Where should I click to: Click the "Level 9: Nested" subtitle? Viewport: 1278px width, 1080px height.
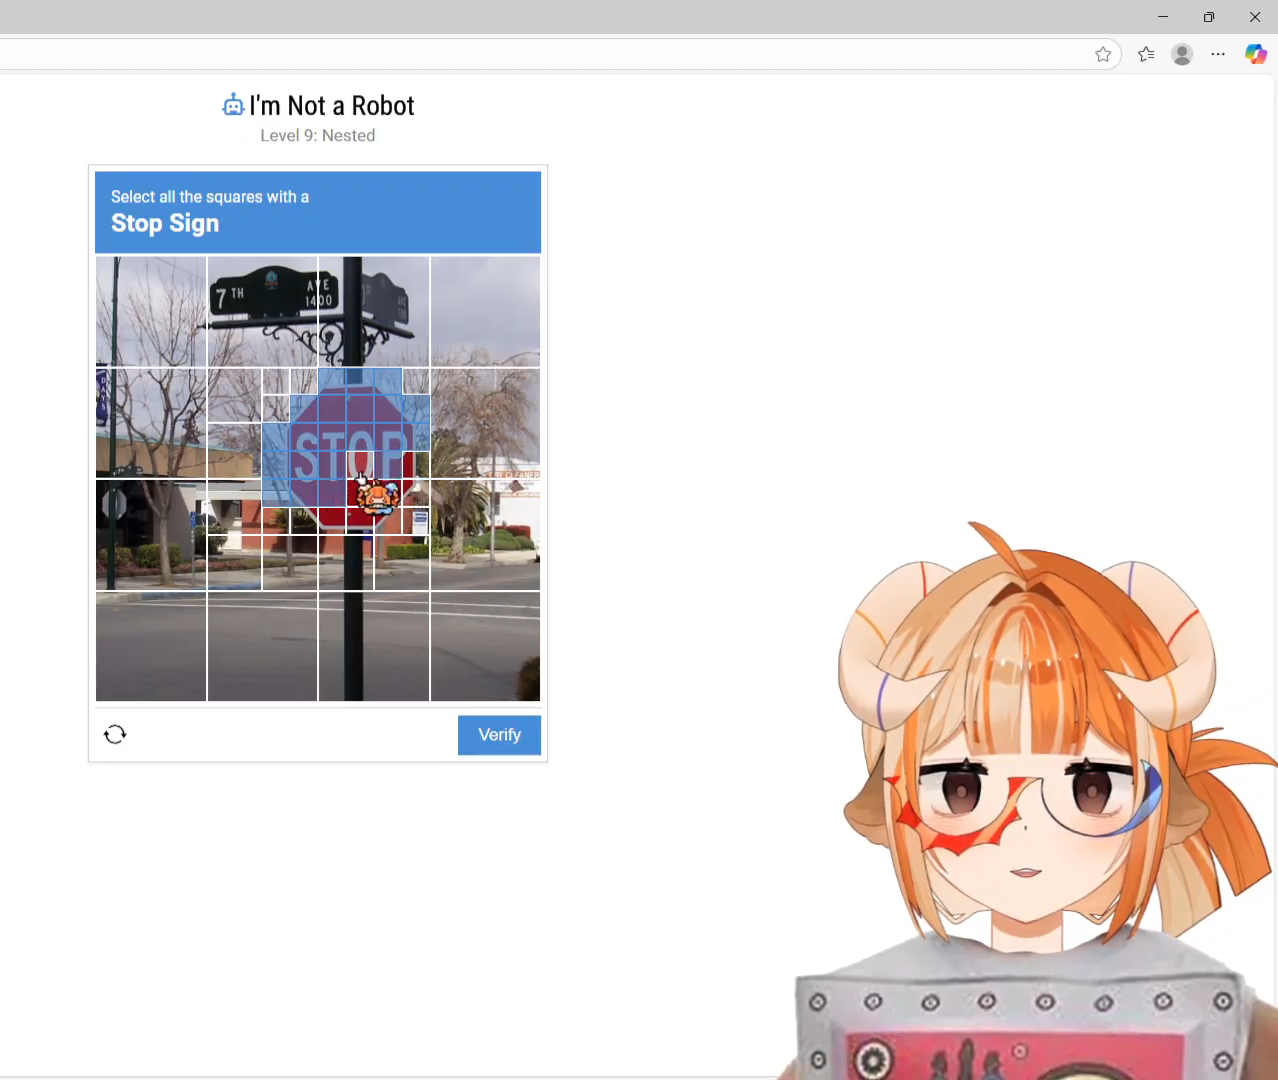[x=318, y=135]
